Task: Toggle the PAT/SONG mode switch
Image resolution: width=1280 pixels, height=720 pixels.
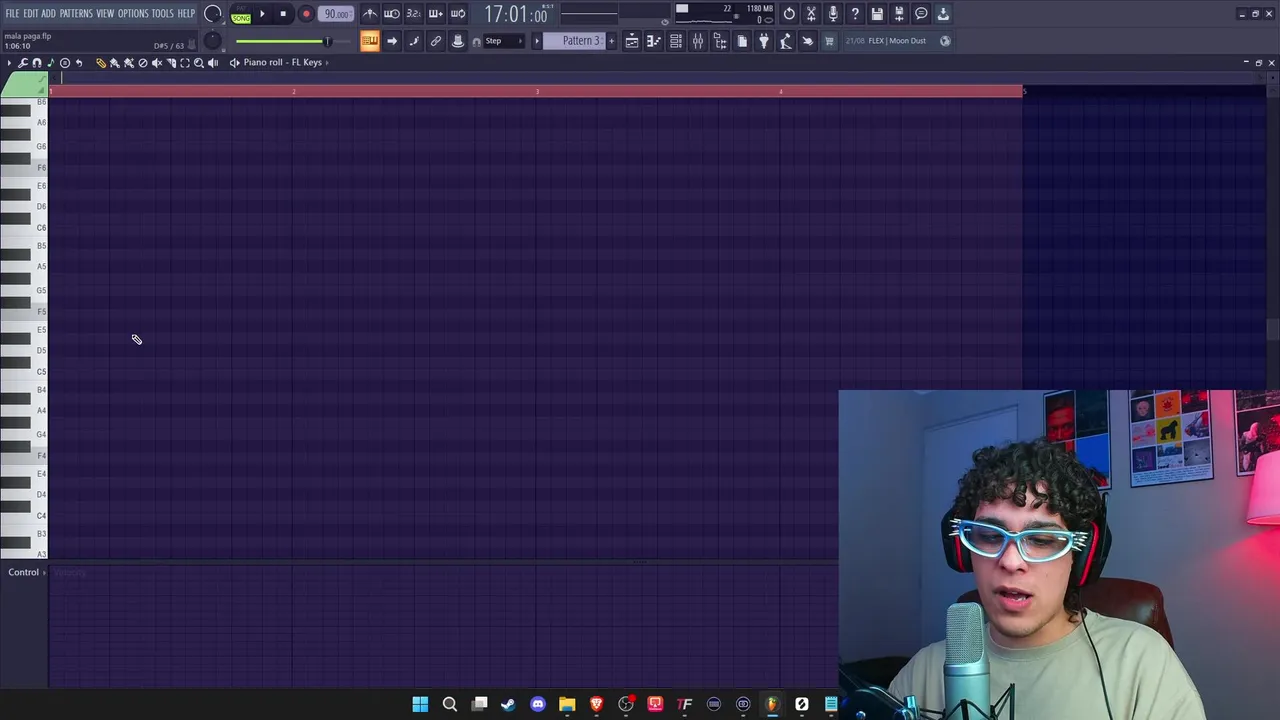Action: pyautogui.click(x=241, y=14)
